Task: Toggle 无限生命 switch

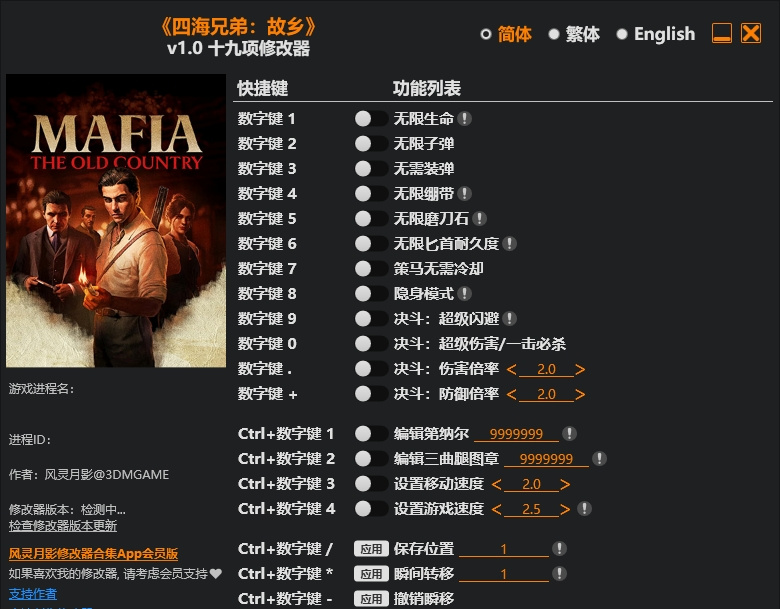Action: tap(371, 118)
